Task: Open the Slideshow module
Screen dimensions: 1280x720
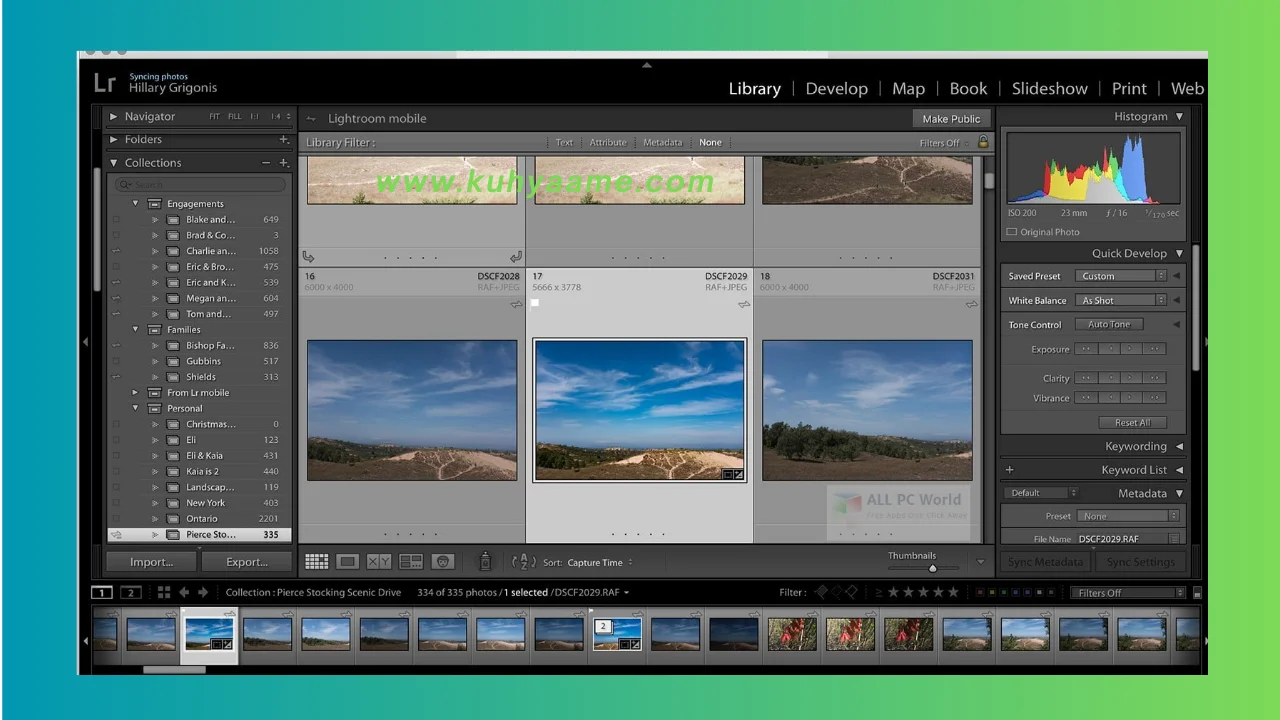Action: click(1049, 89)
